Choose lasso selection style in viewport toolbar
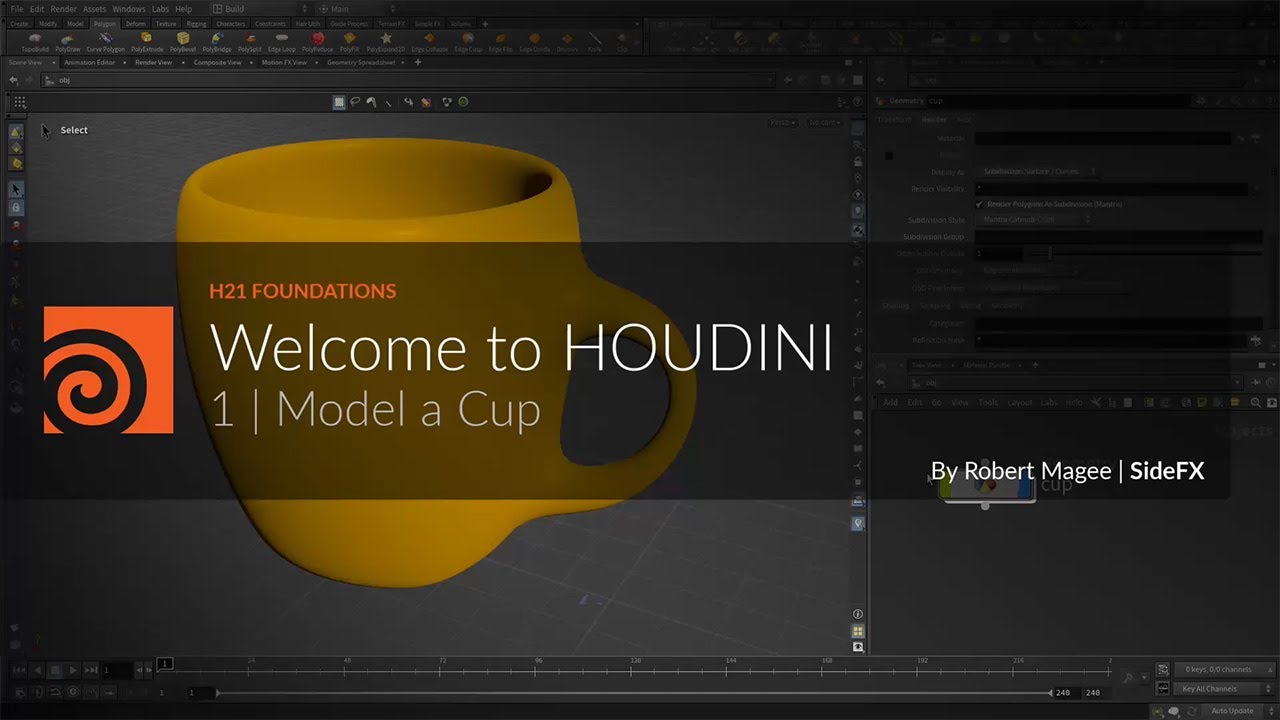This screenshot has width=1280, height=720. tap(355, 102)
